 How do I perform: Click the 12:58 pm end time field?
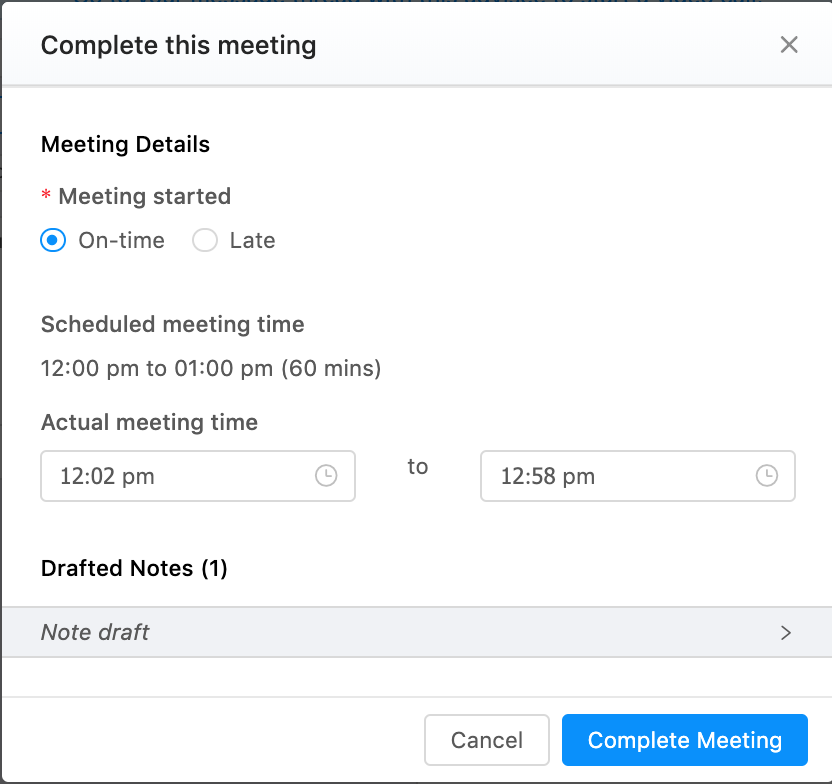638,476
